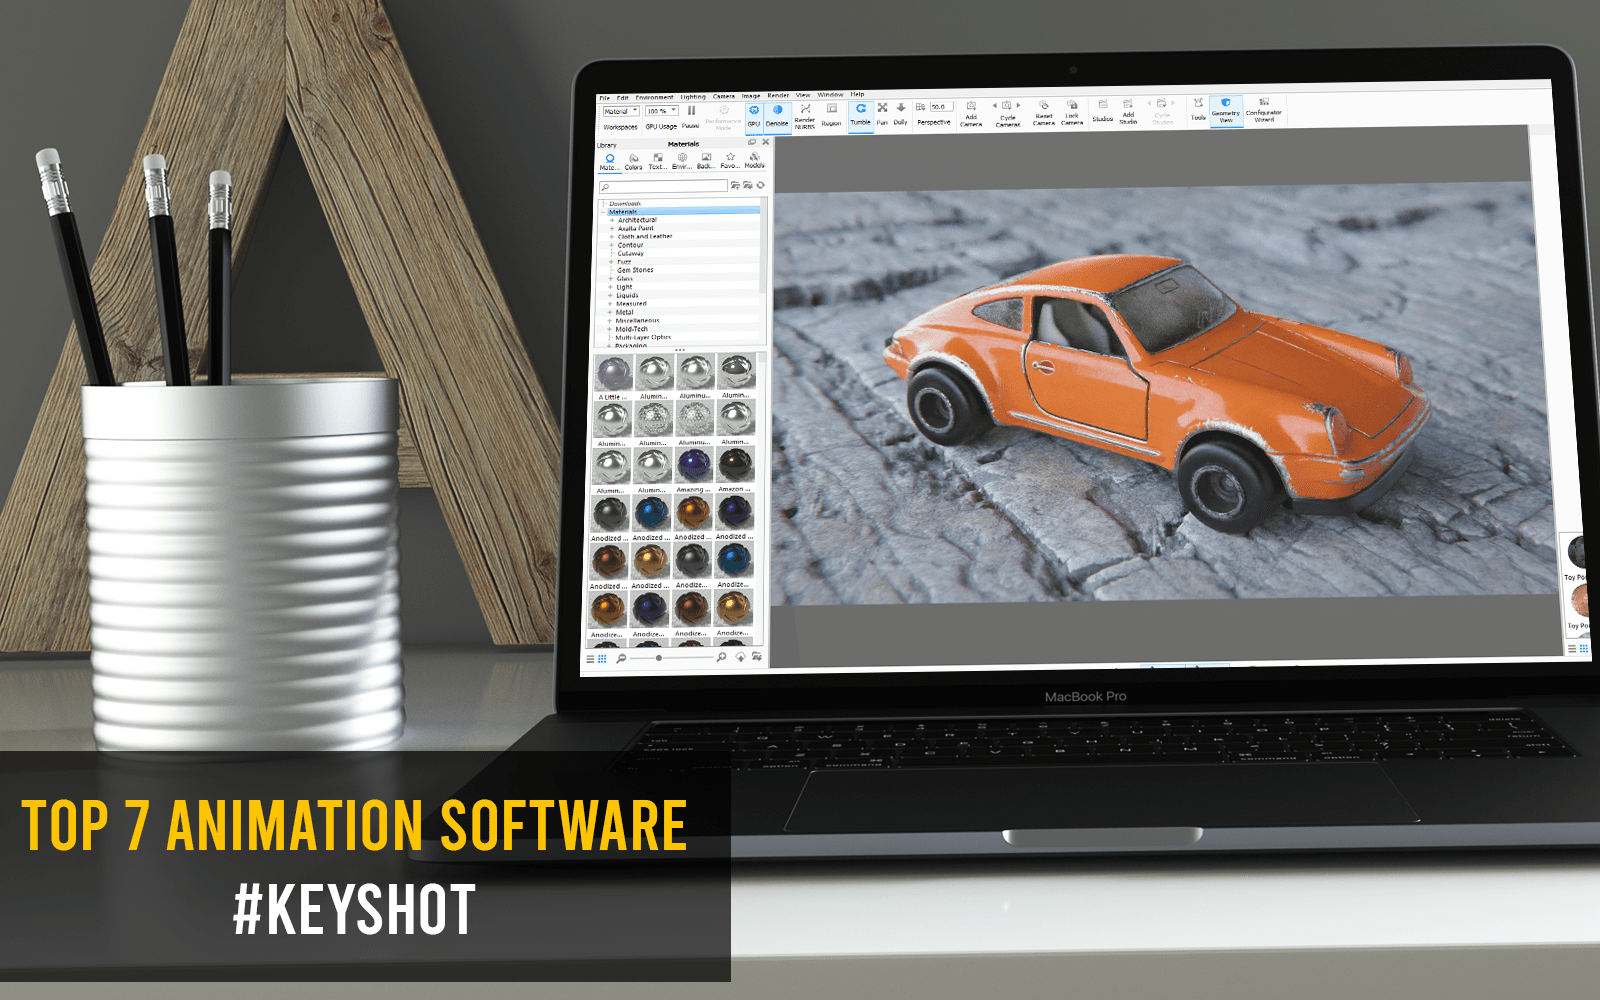Select the Gem Stones tree item
Image resolution: width=1600 pixels, height=1000 pixels.
pyautogui.click(x=635, y=270)
